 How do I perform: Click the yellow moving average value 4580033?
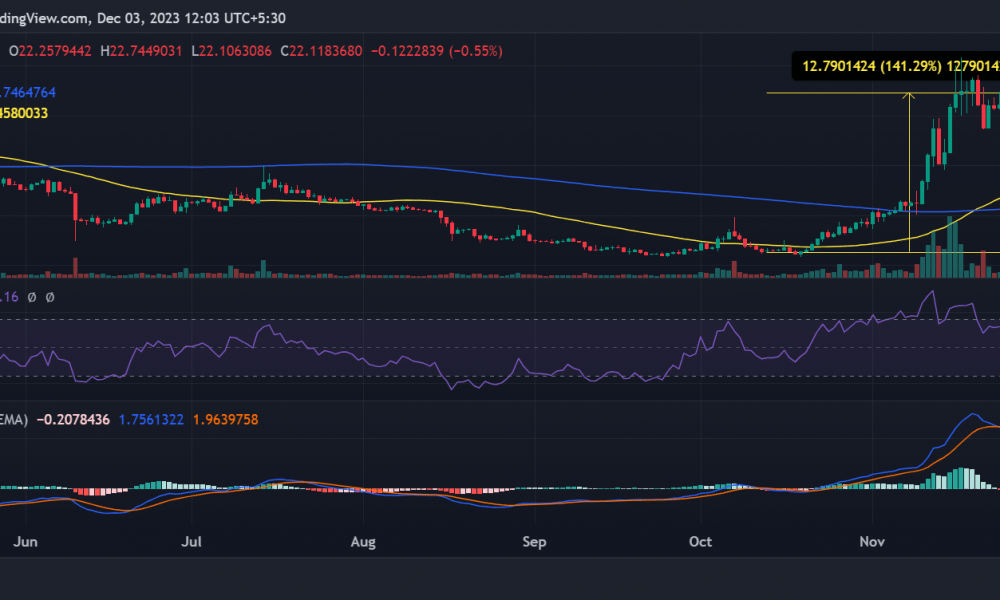coord(24,113)
